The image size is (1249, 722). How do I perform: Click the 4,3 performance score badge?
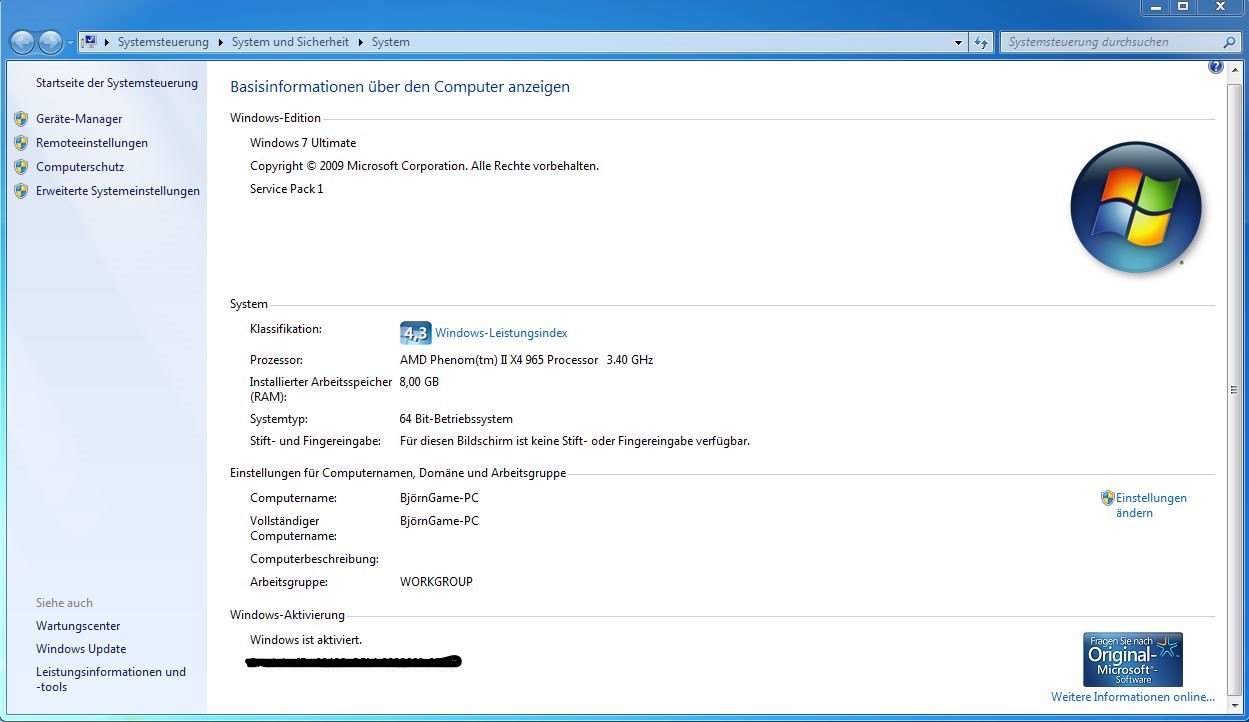[415, 333]
